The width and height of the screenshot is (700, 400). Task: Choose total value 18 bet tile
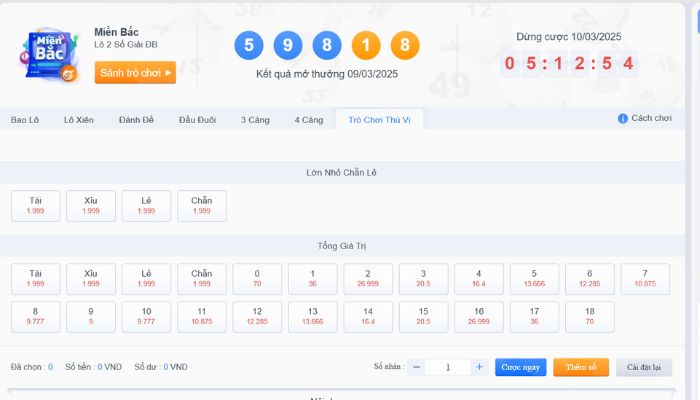pos(589,316)
